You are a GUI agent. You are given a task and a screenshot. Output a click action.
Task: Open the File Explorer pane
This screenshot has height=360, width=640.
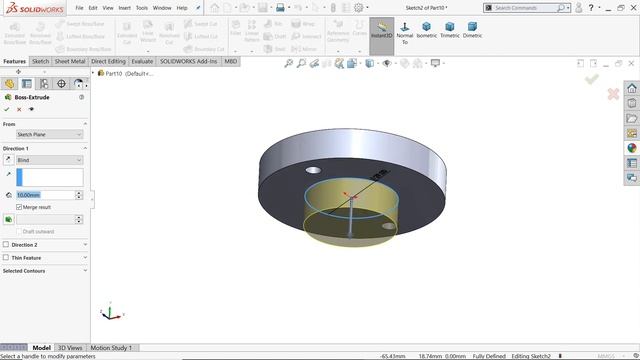point(632,118)
